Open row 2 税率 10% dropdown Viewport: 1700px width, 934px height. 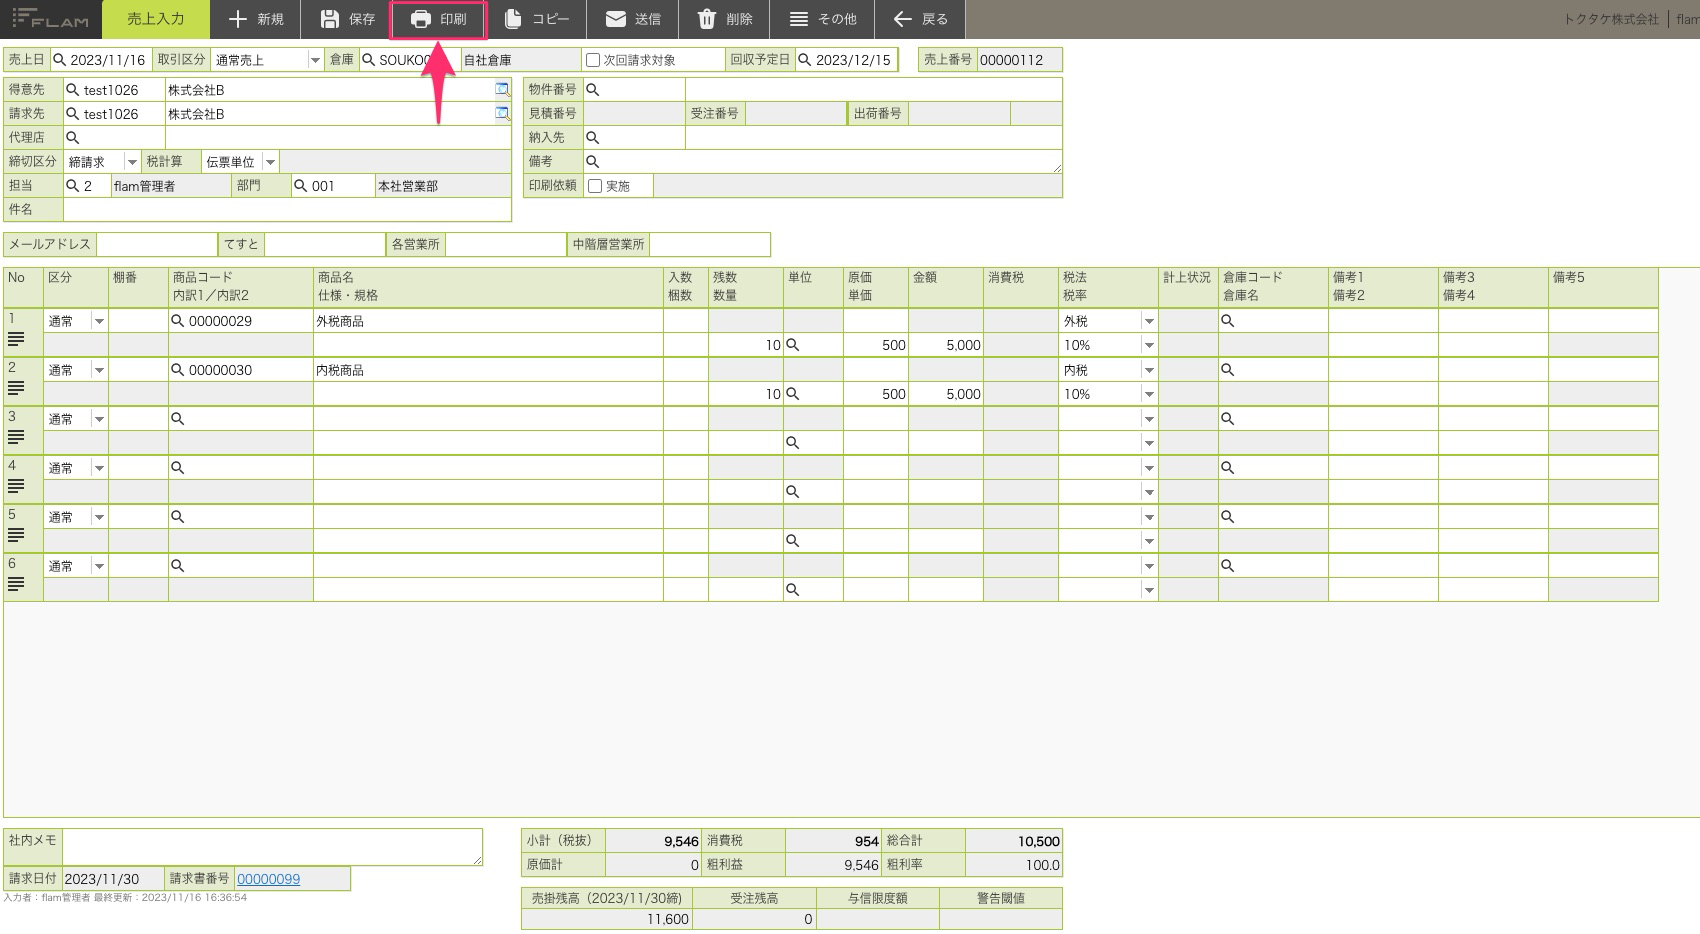click(1149, 394)
